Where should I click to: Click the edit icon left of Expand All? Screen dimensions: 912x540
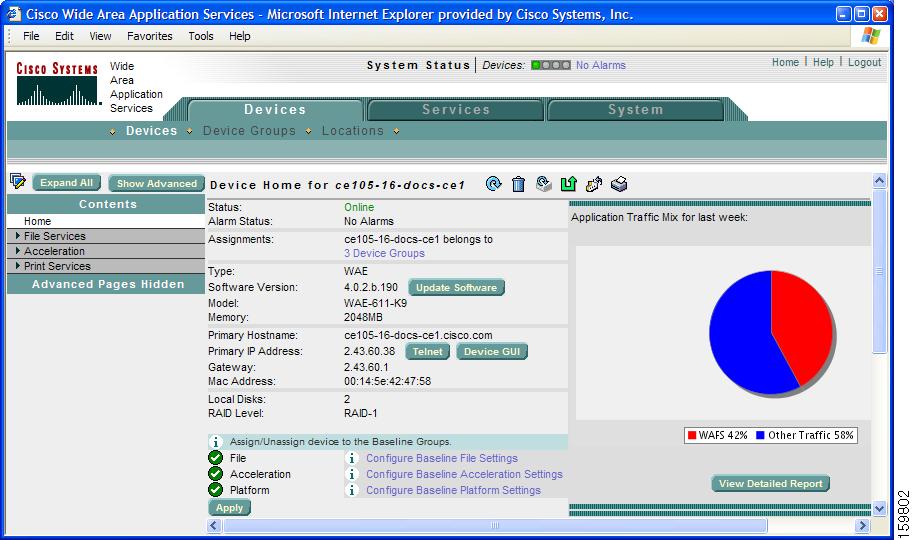(x=18, y=181)
